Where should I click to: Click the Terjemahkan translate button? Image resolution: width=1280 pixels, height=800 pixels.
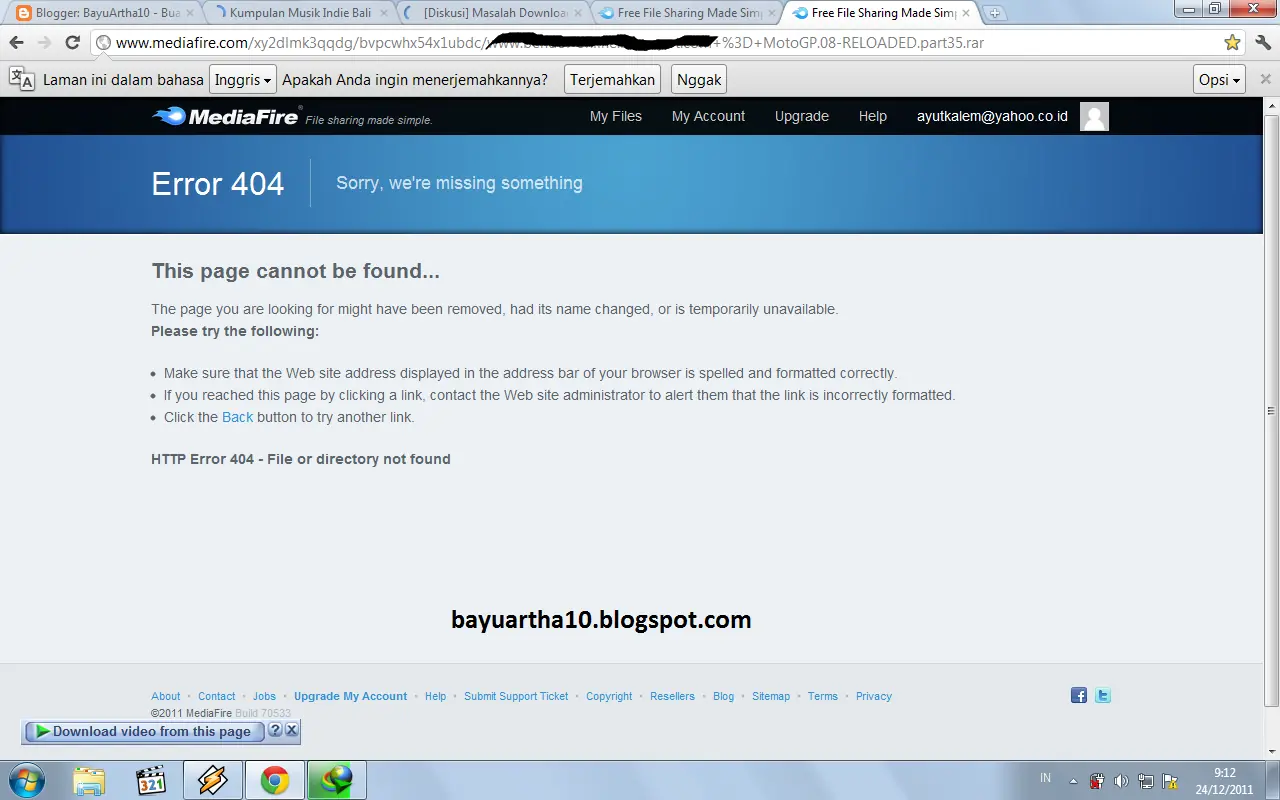point(613,80)
